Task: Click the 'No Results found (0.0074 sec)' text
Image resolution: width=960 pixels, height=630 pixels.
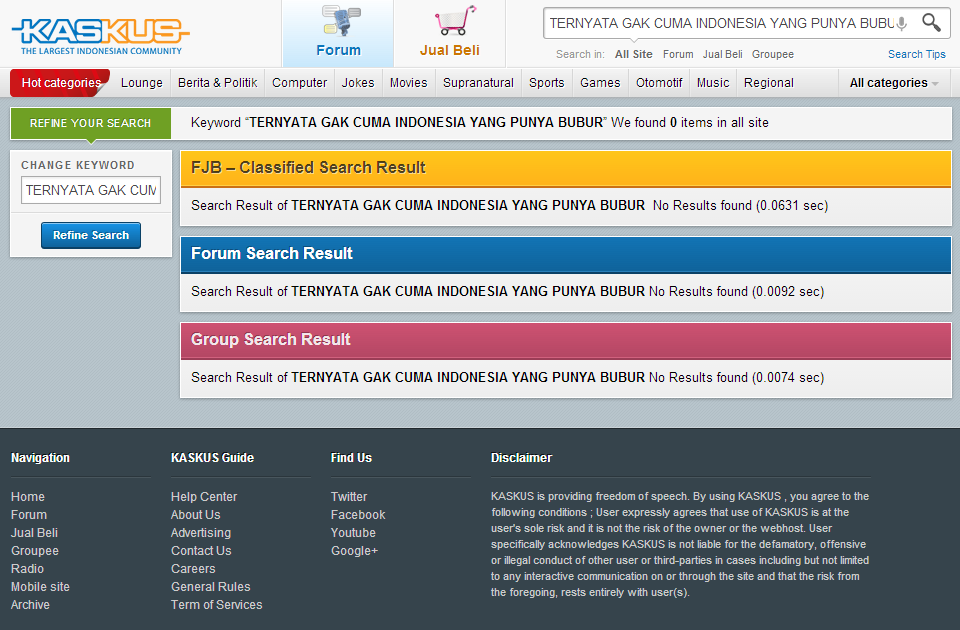Action: 737,378
